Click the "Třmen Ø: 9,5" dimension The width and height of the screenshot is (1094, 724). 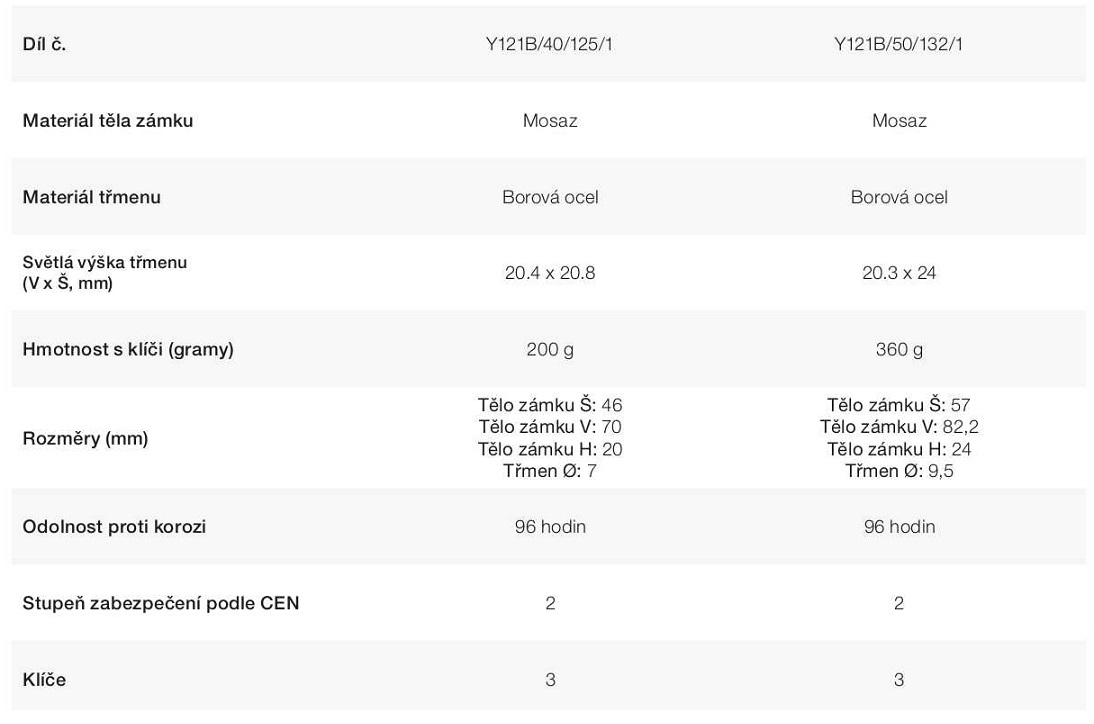point(898,471)
